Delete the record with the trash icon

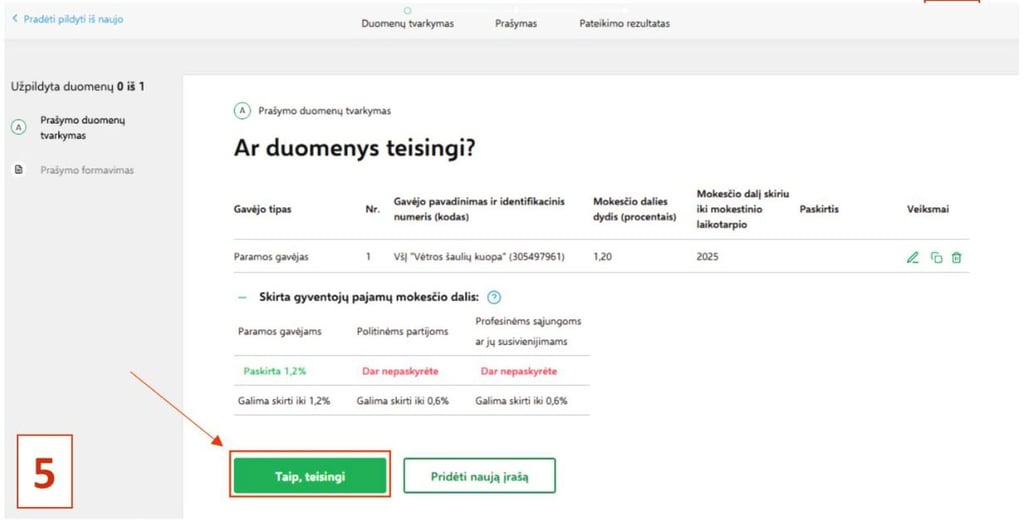click(957, 257)
